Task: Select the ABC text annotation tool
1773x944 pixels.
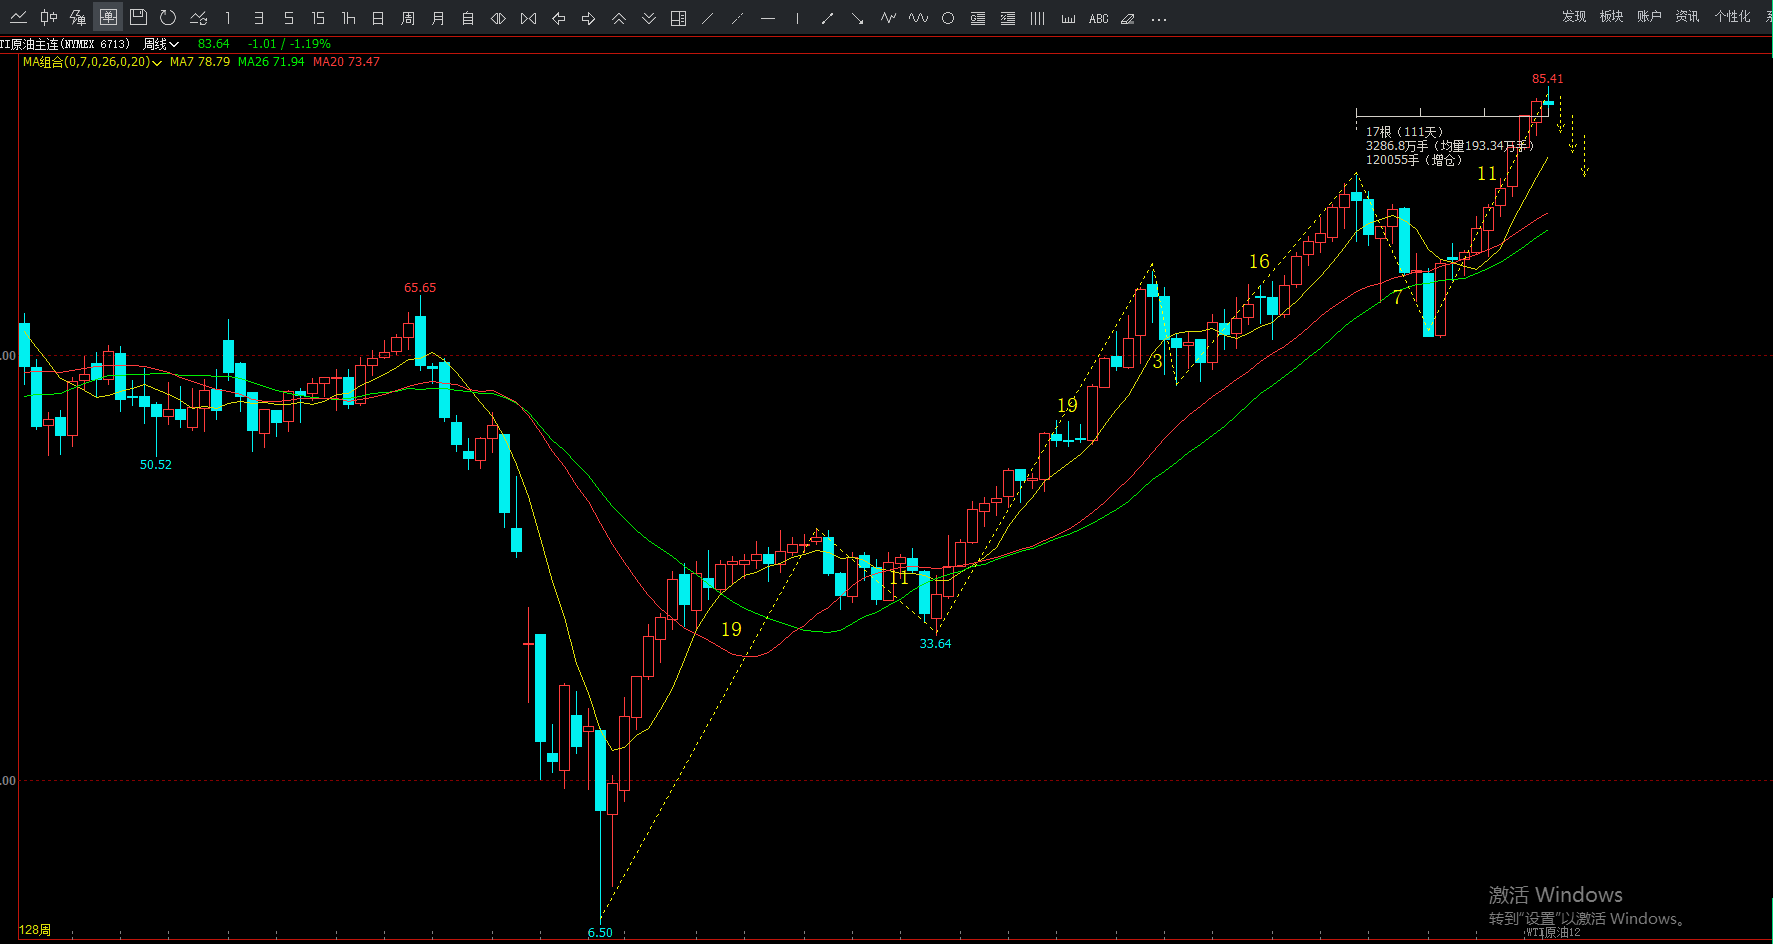Action: (1098, 18)
